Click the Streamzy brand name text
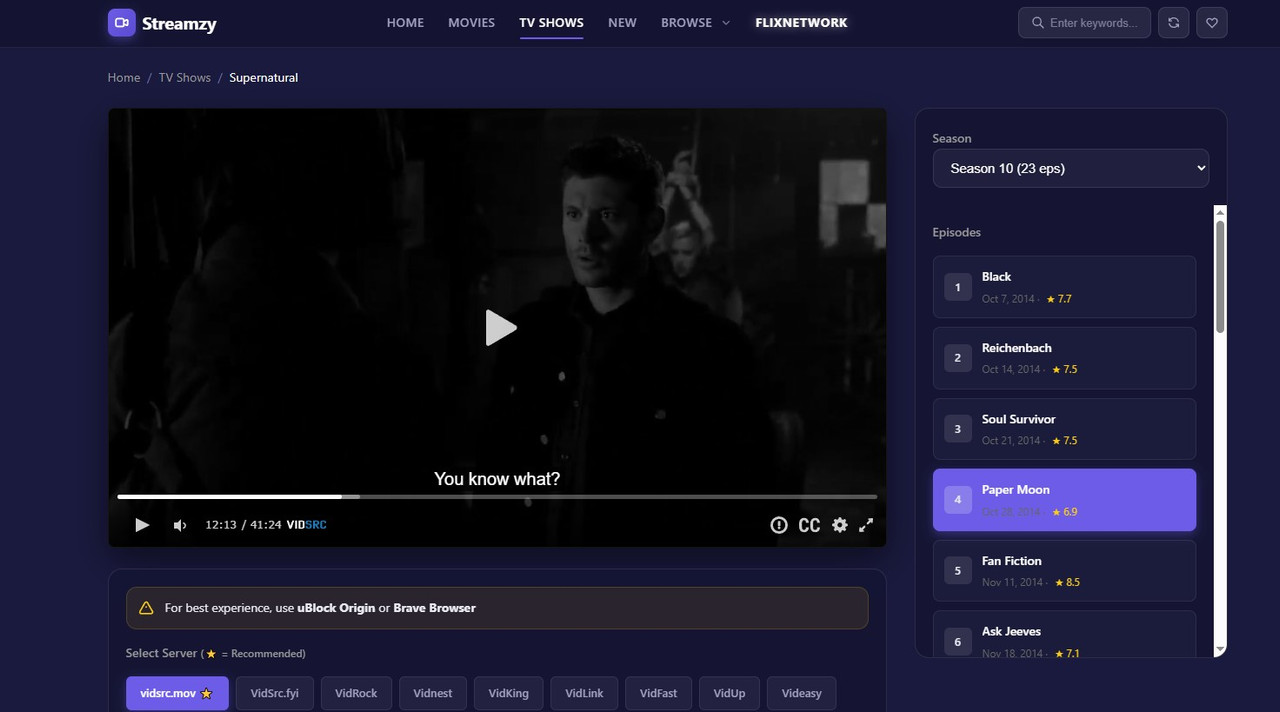1280x712 pixels. (x=179, y=23)
